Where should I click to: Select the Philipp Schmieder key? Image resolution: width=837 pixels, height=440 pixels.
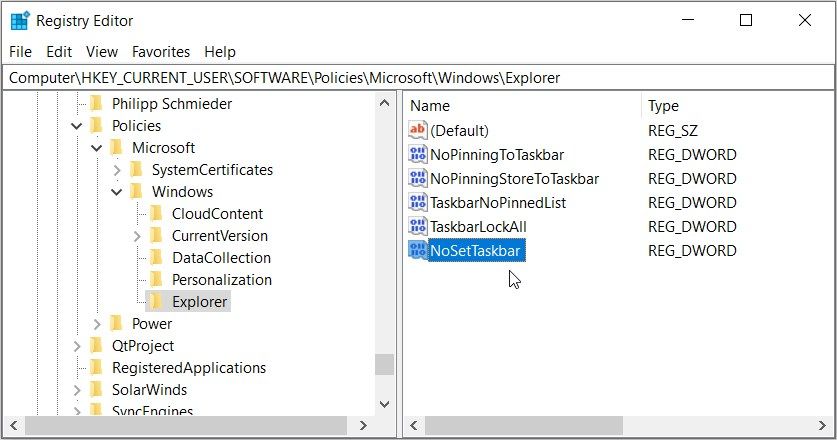pos(172,104)
